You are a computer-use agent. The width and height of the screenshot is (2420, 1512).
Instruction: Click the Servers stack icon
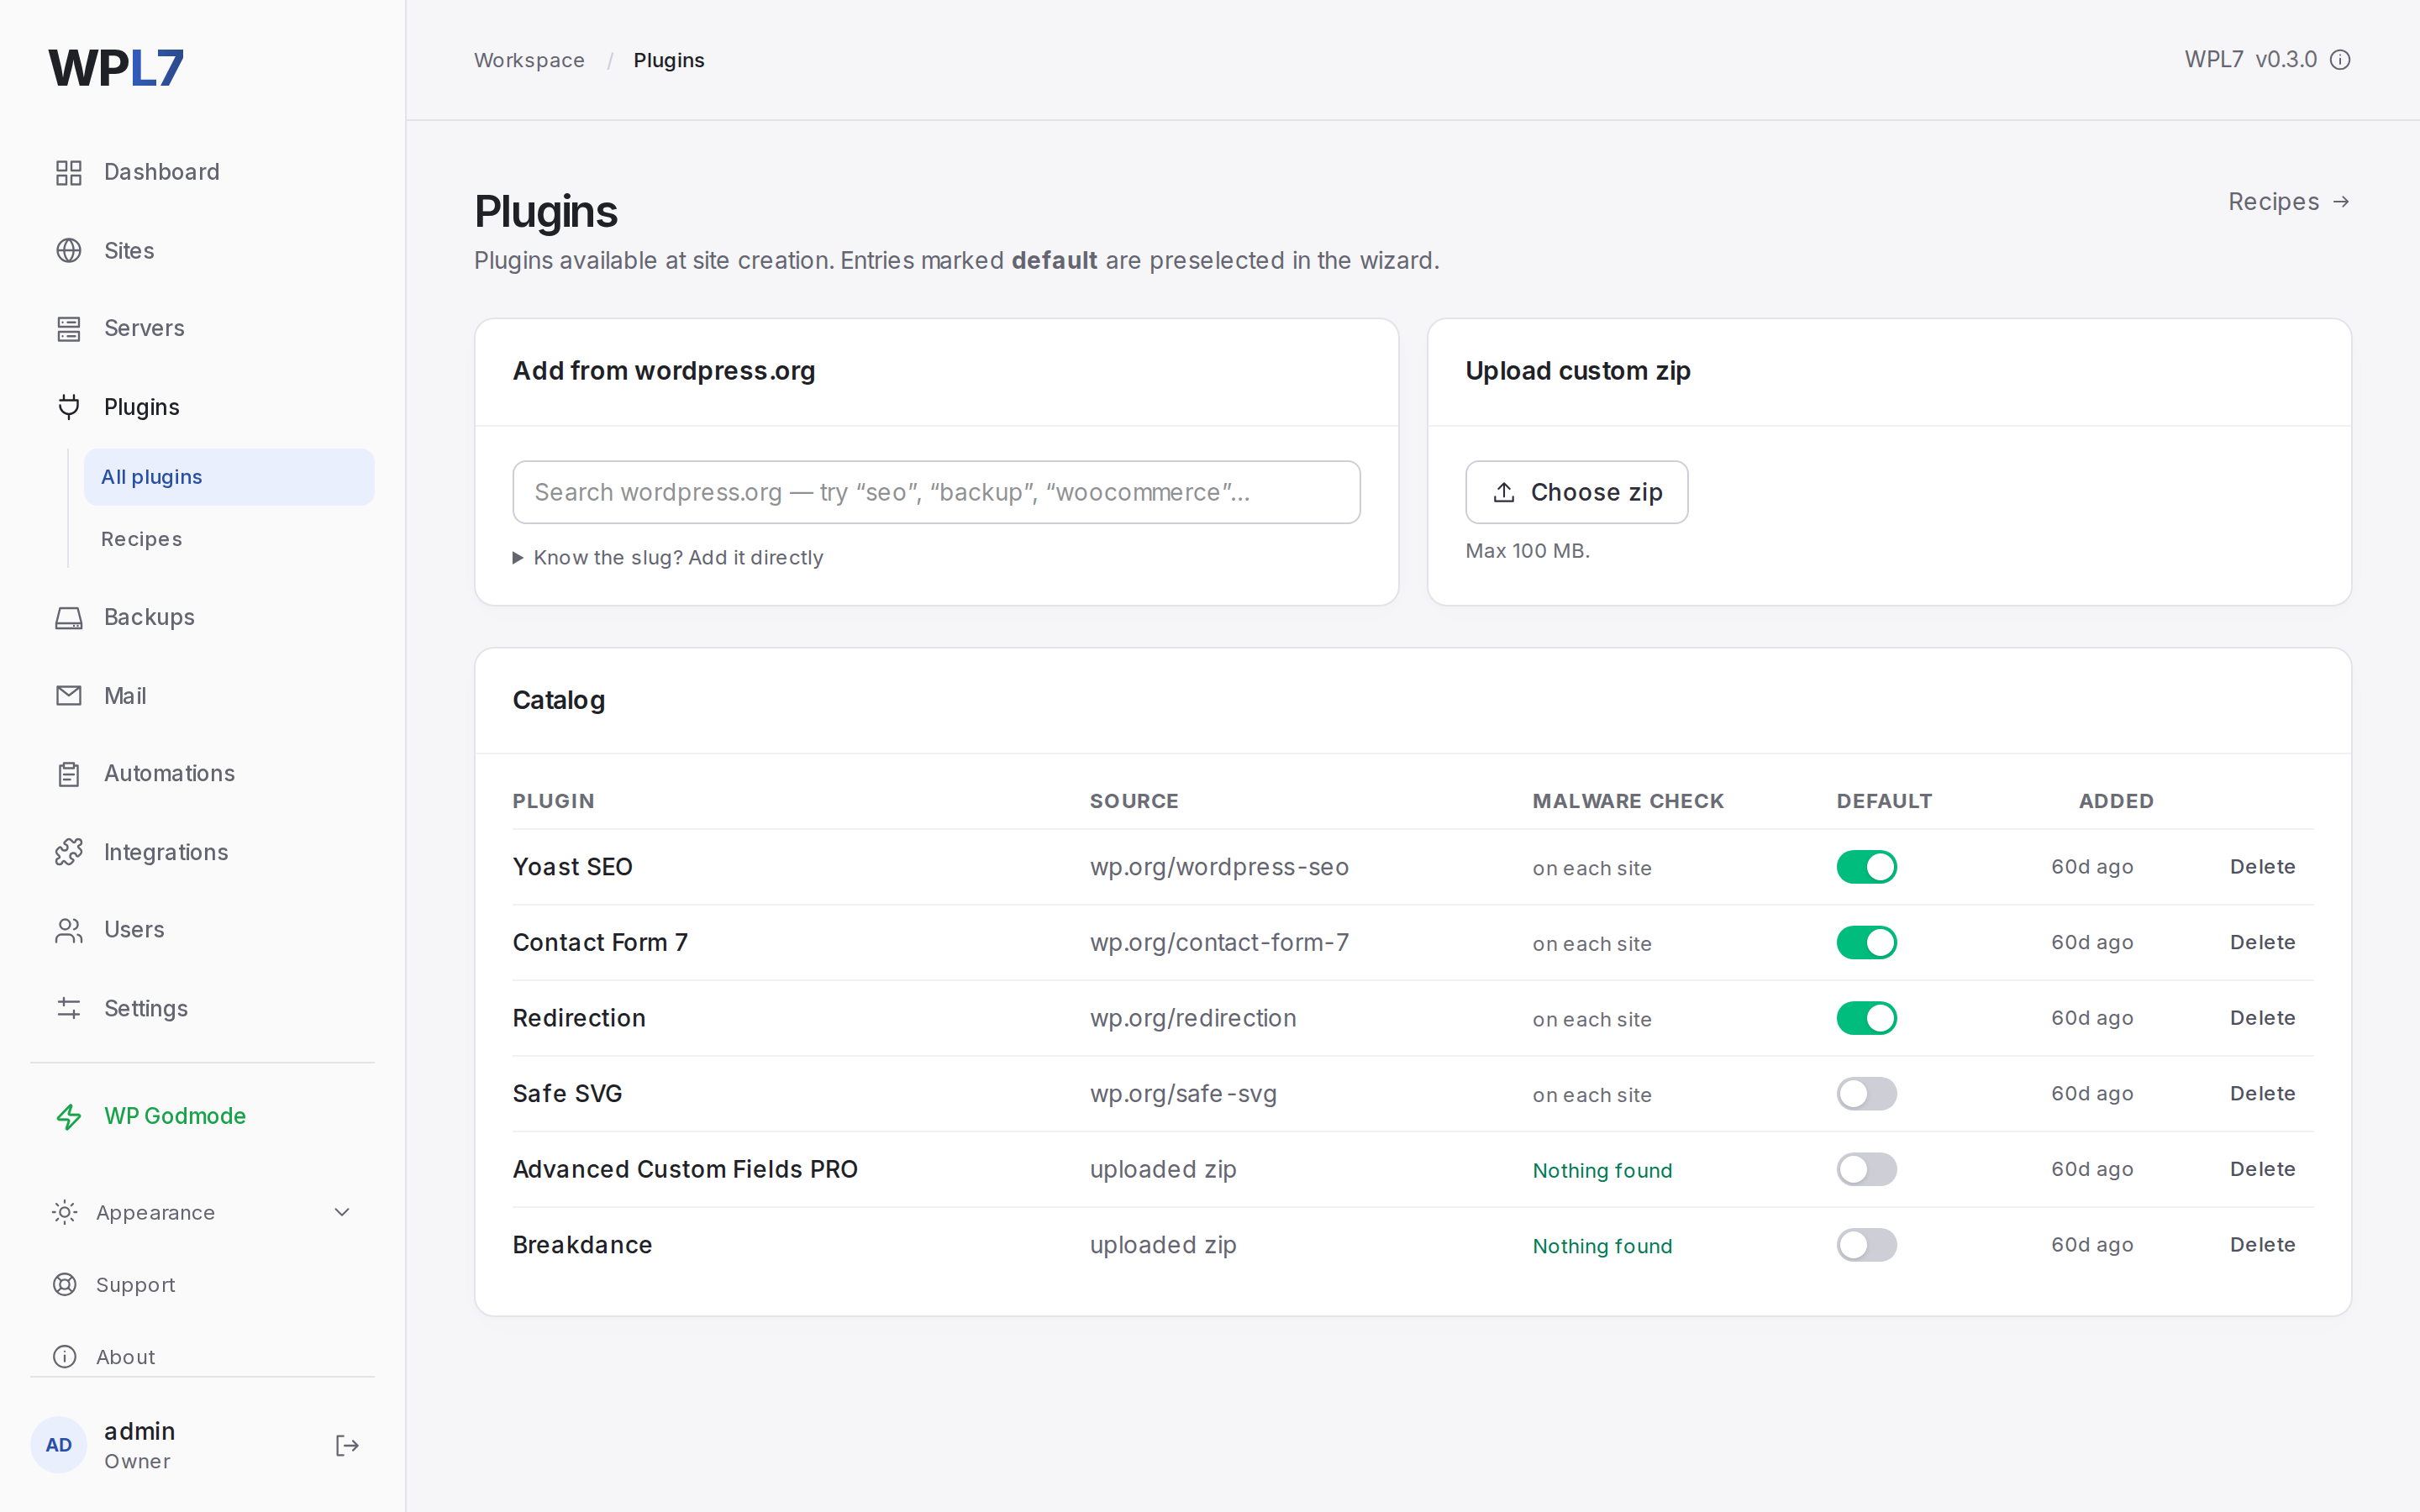tap(69, 328)
